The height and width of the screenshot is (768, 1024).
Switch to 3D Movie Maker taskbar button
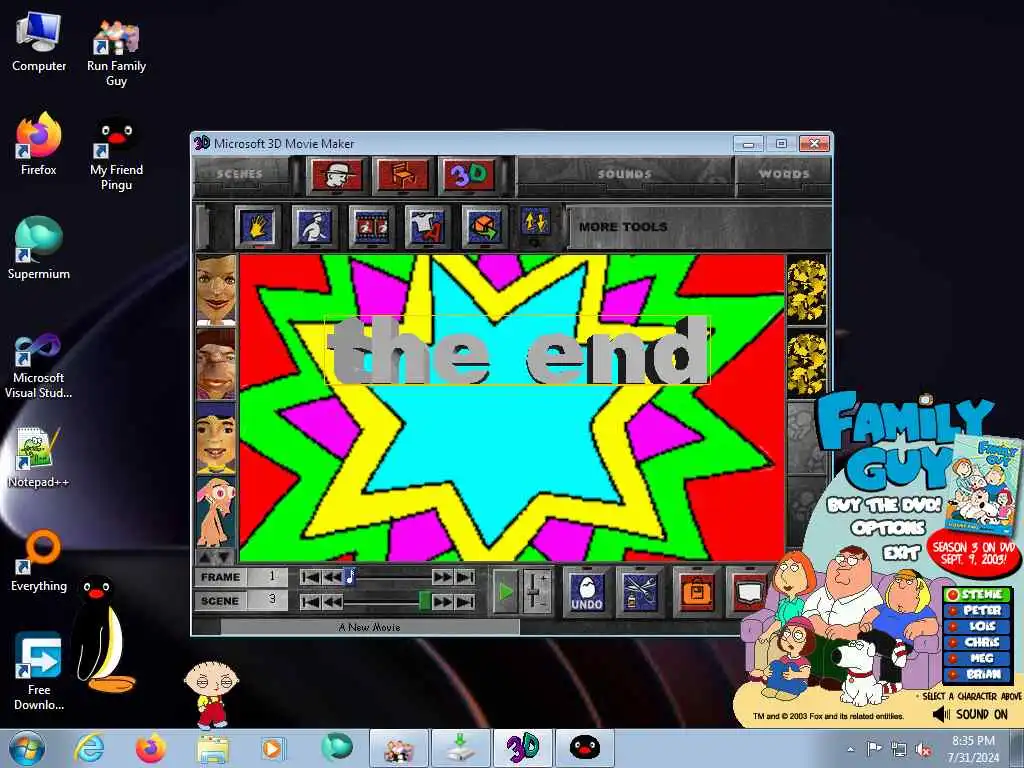(x=523, y=748)
